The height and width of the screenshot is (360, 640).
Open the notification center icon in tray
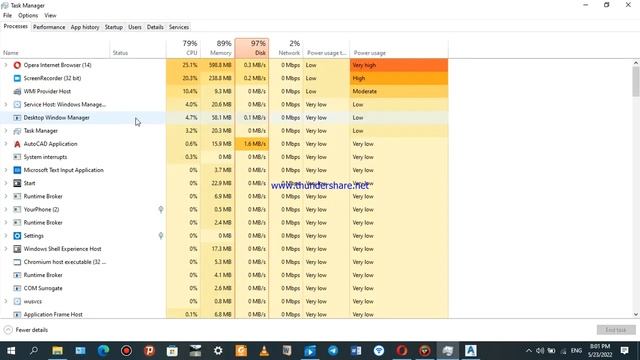point(624,351)
